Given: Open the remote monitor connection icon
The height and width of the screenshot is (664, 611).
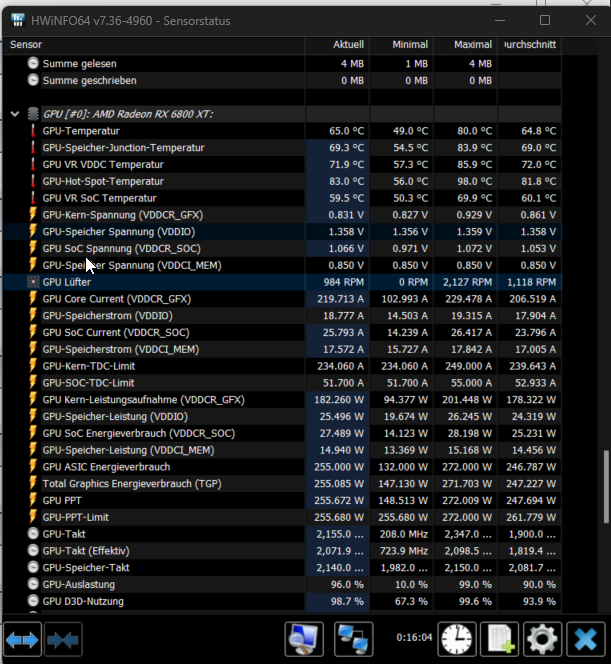Looking at the screenshot, I should [x=304, y=639].
